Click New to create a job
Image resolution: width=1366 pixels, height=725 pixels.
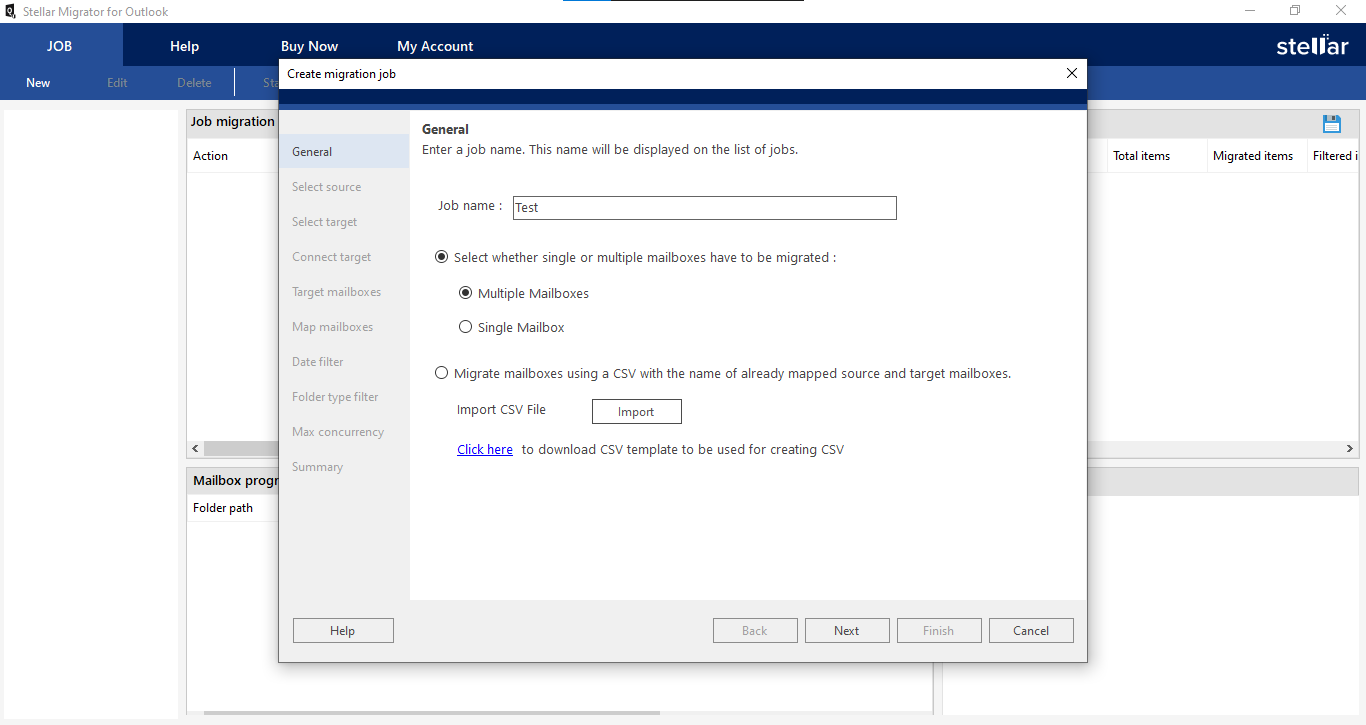[x=37, y=82]
